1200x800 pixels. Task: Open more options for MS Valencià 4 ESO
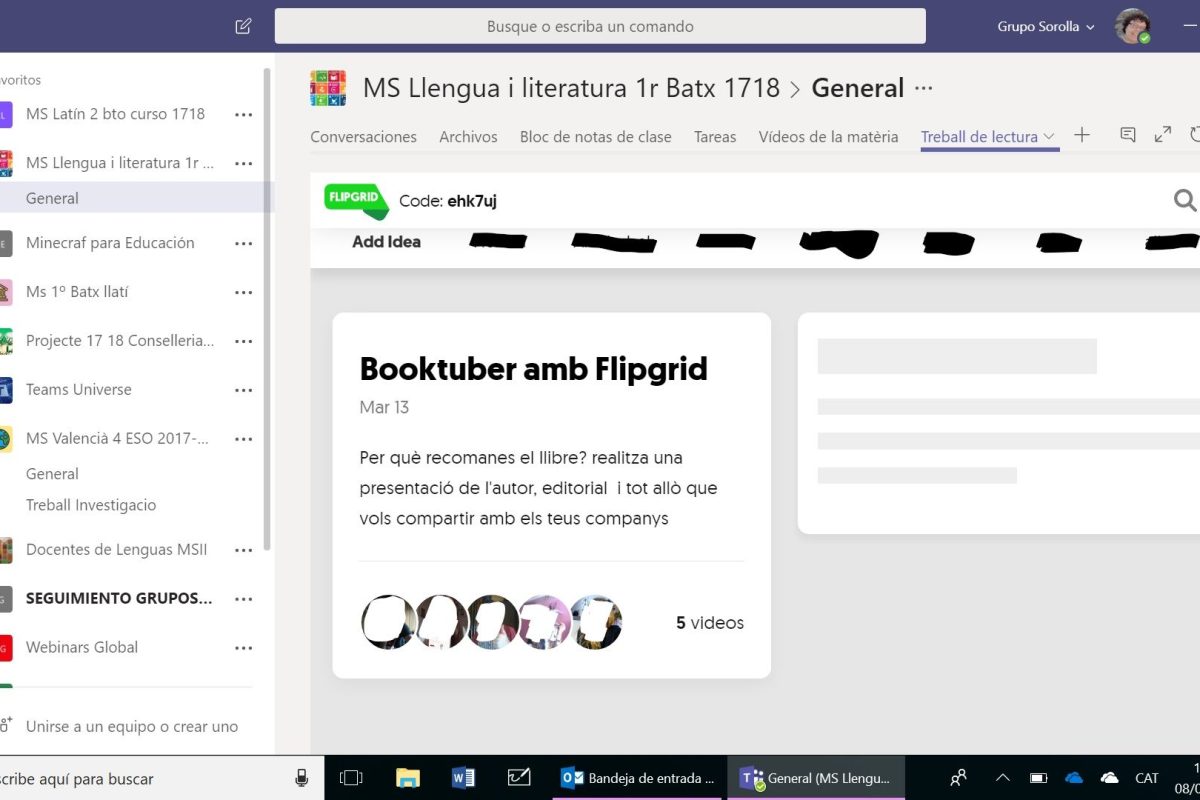[243, 439]
